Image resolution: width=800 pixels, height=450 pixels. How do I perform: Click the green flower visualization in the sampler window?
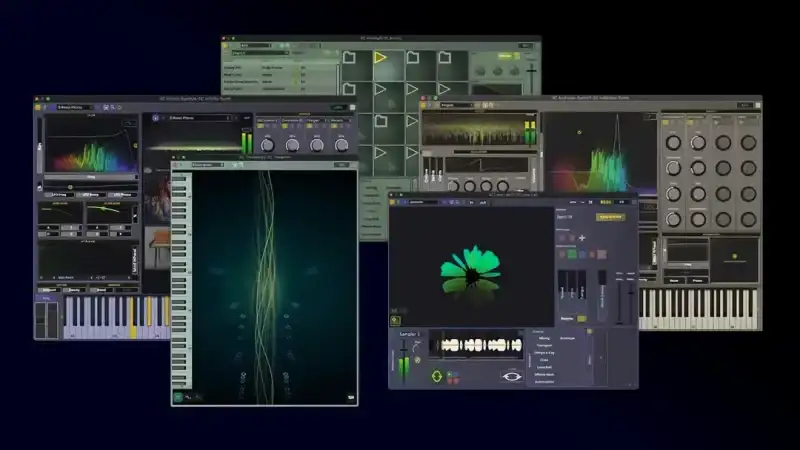pos(471,270)
